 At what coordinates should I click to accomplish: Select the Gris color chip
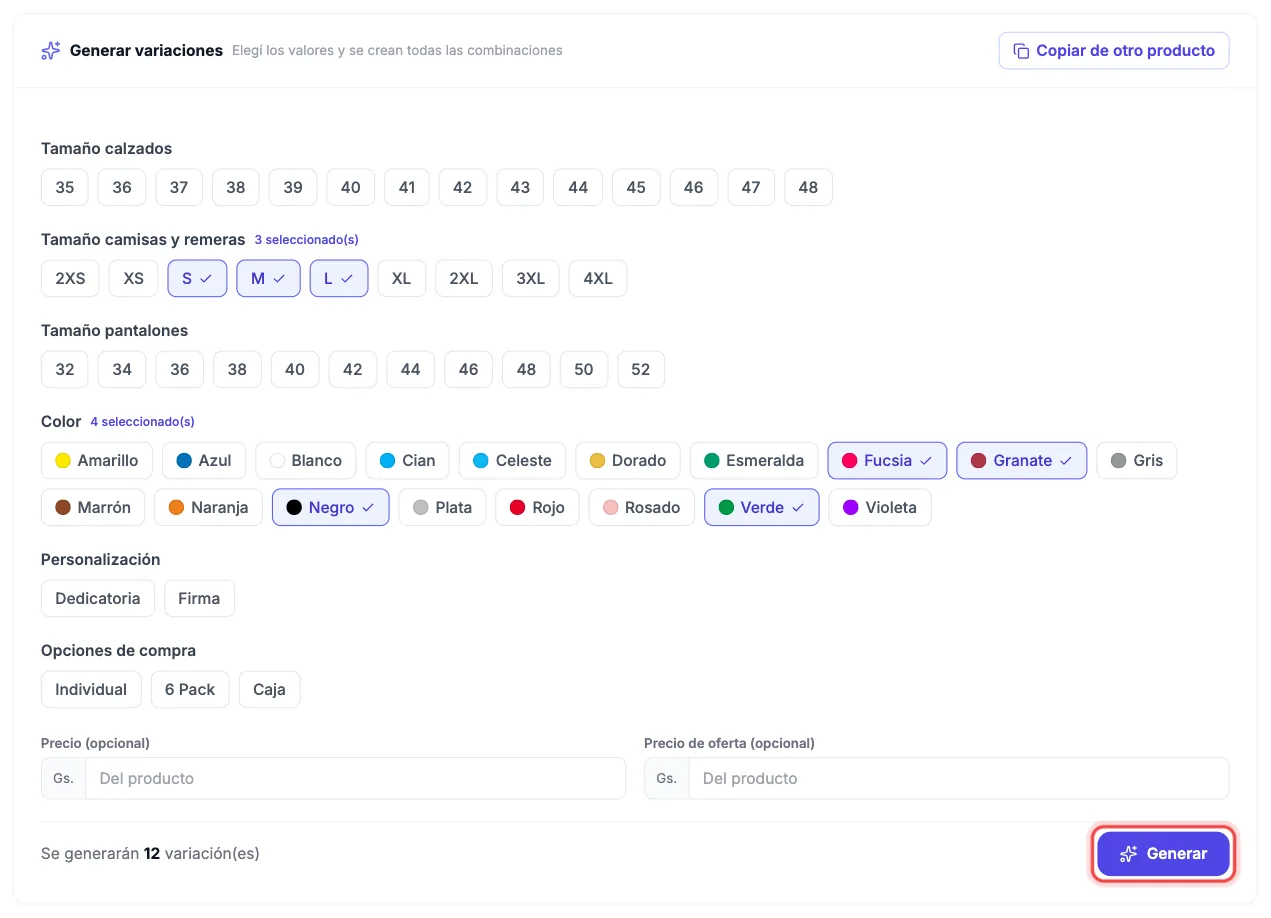tap(1137, 461)
